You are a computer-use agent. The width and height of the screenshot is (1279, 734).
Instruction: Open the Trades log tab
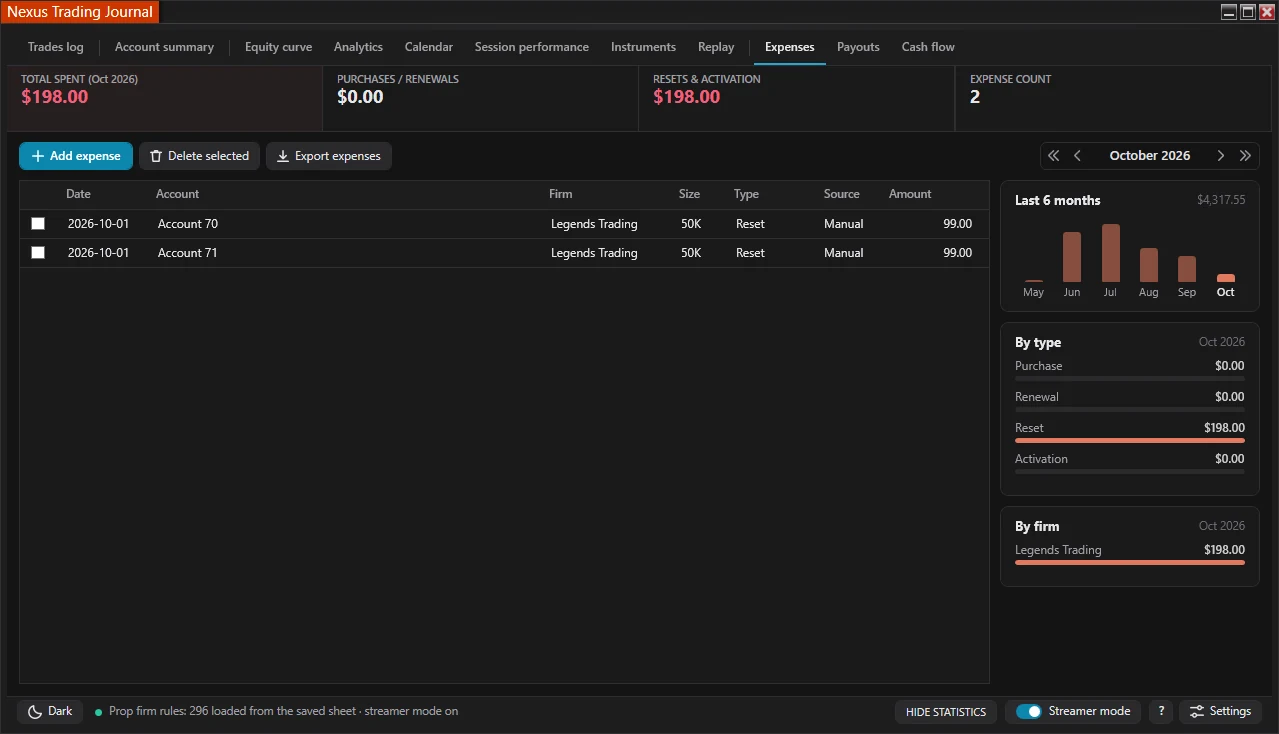[56, 47]
